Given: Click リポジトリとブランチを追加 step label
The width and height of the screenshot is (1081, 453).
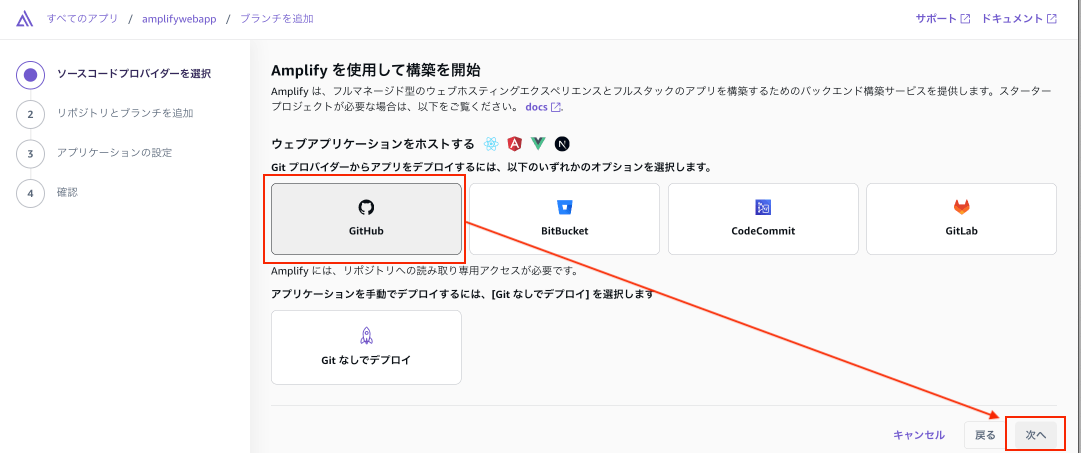Looking at the screenshot, I should click(x=125, y=113).
